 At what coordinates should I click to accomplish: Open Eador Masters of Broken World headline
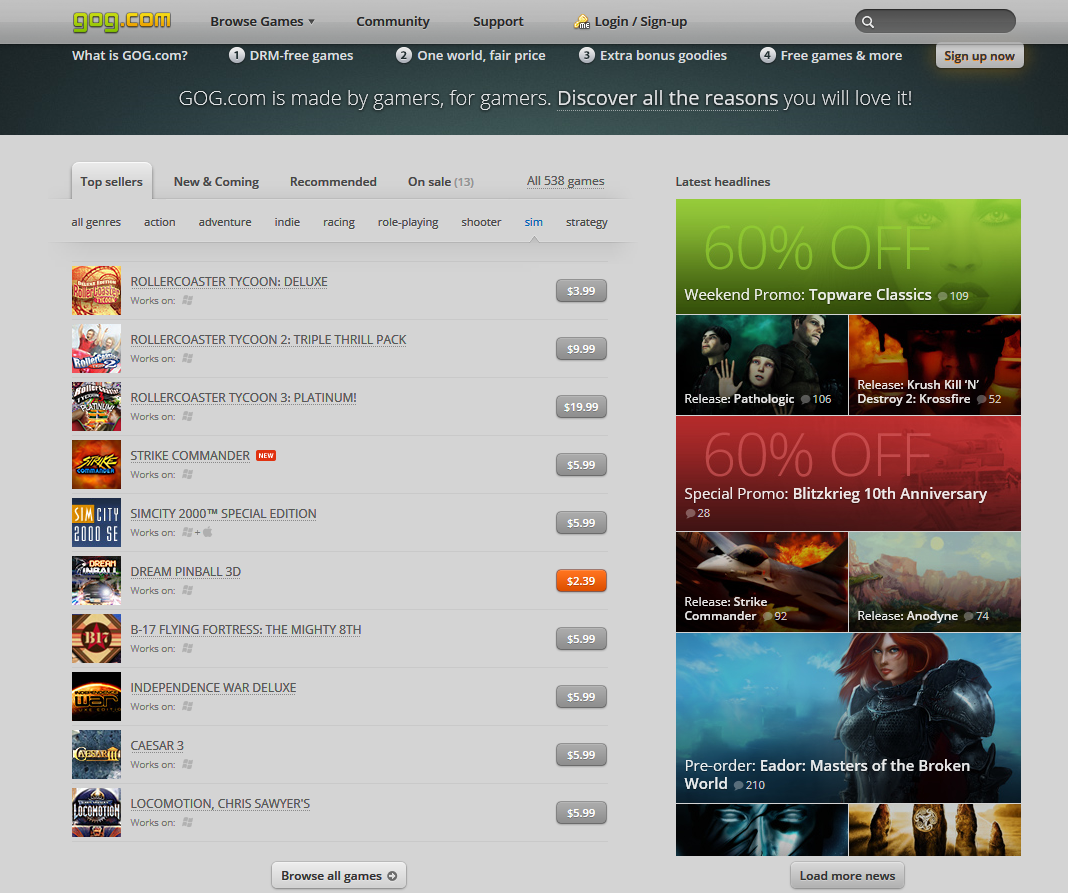(x=848, y=717)
